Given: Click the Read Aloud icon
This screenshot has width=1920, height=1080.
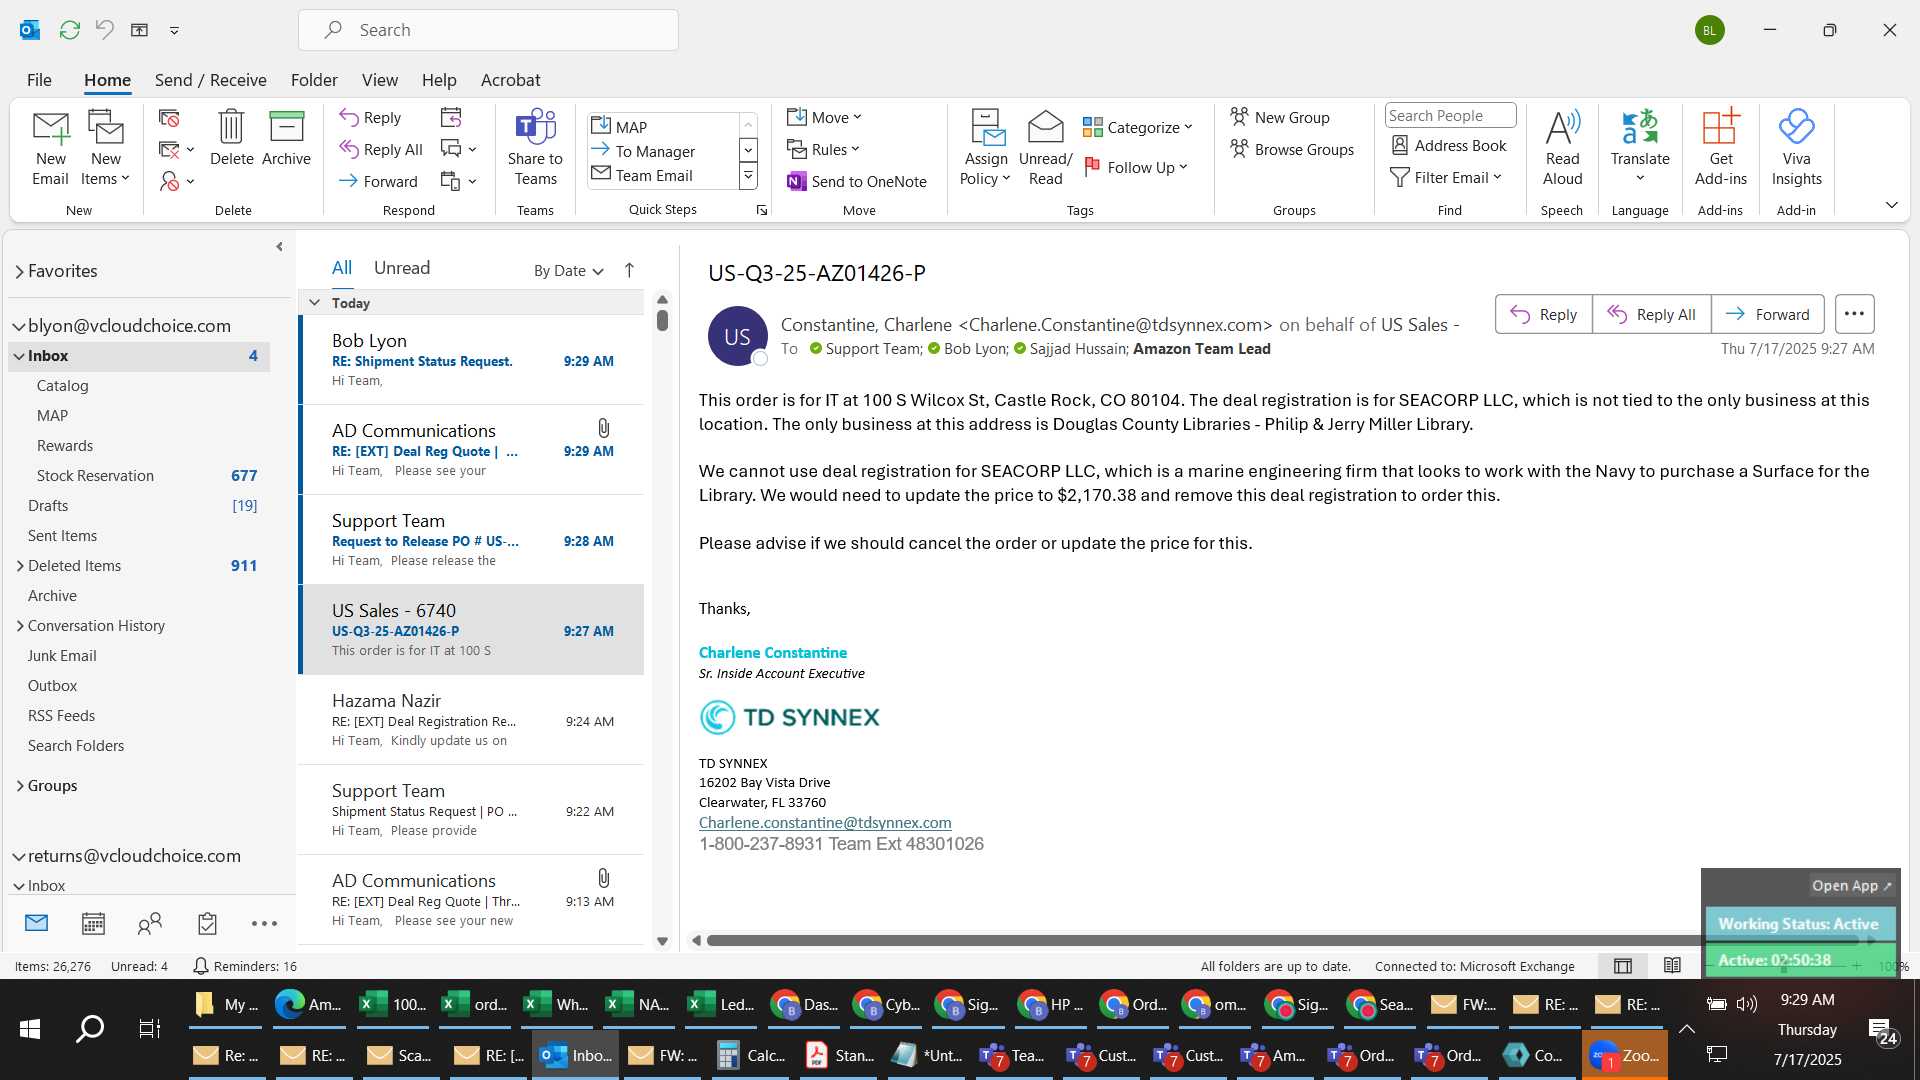Looking at the screenshot, I should [x=1562, y=148].
